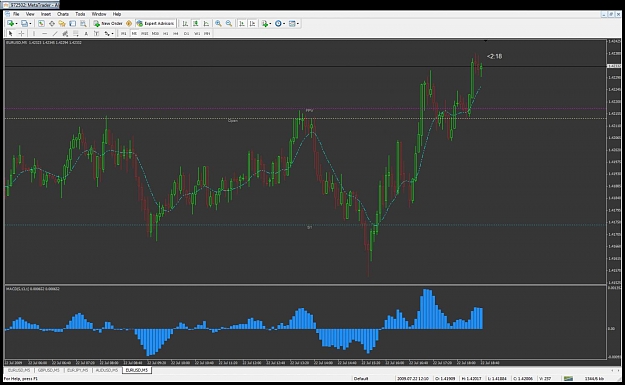
Task: Switch to the AUDUSD,M5 chart tab
Action: 107,370
